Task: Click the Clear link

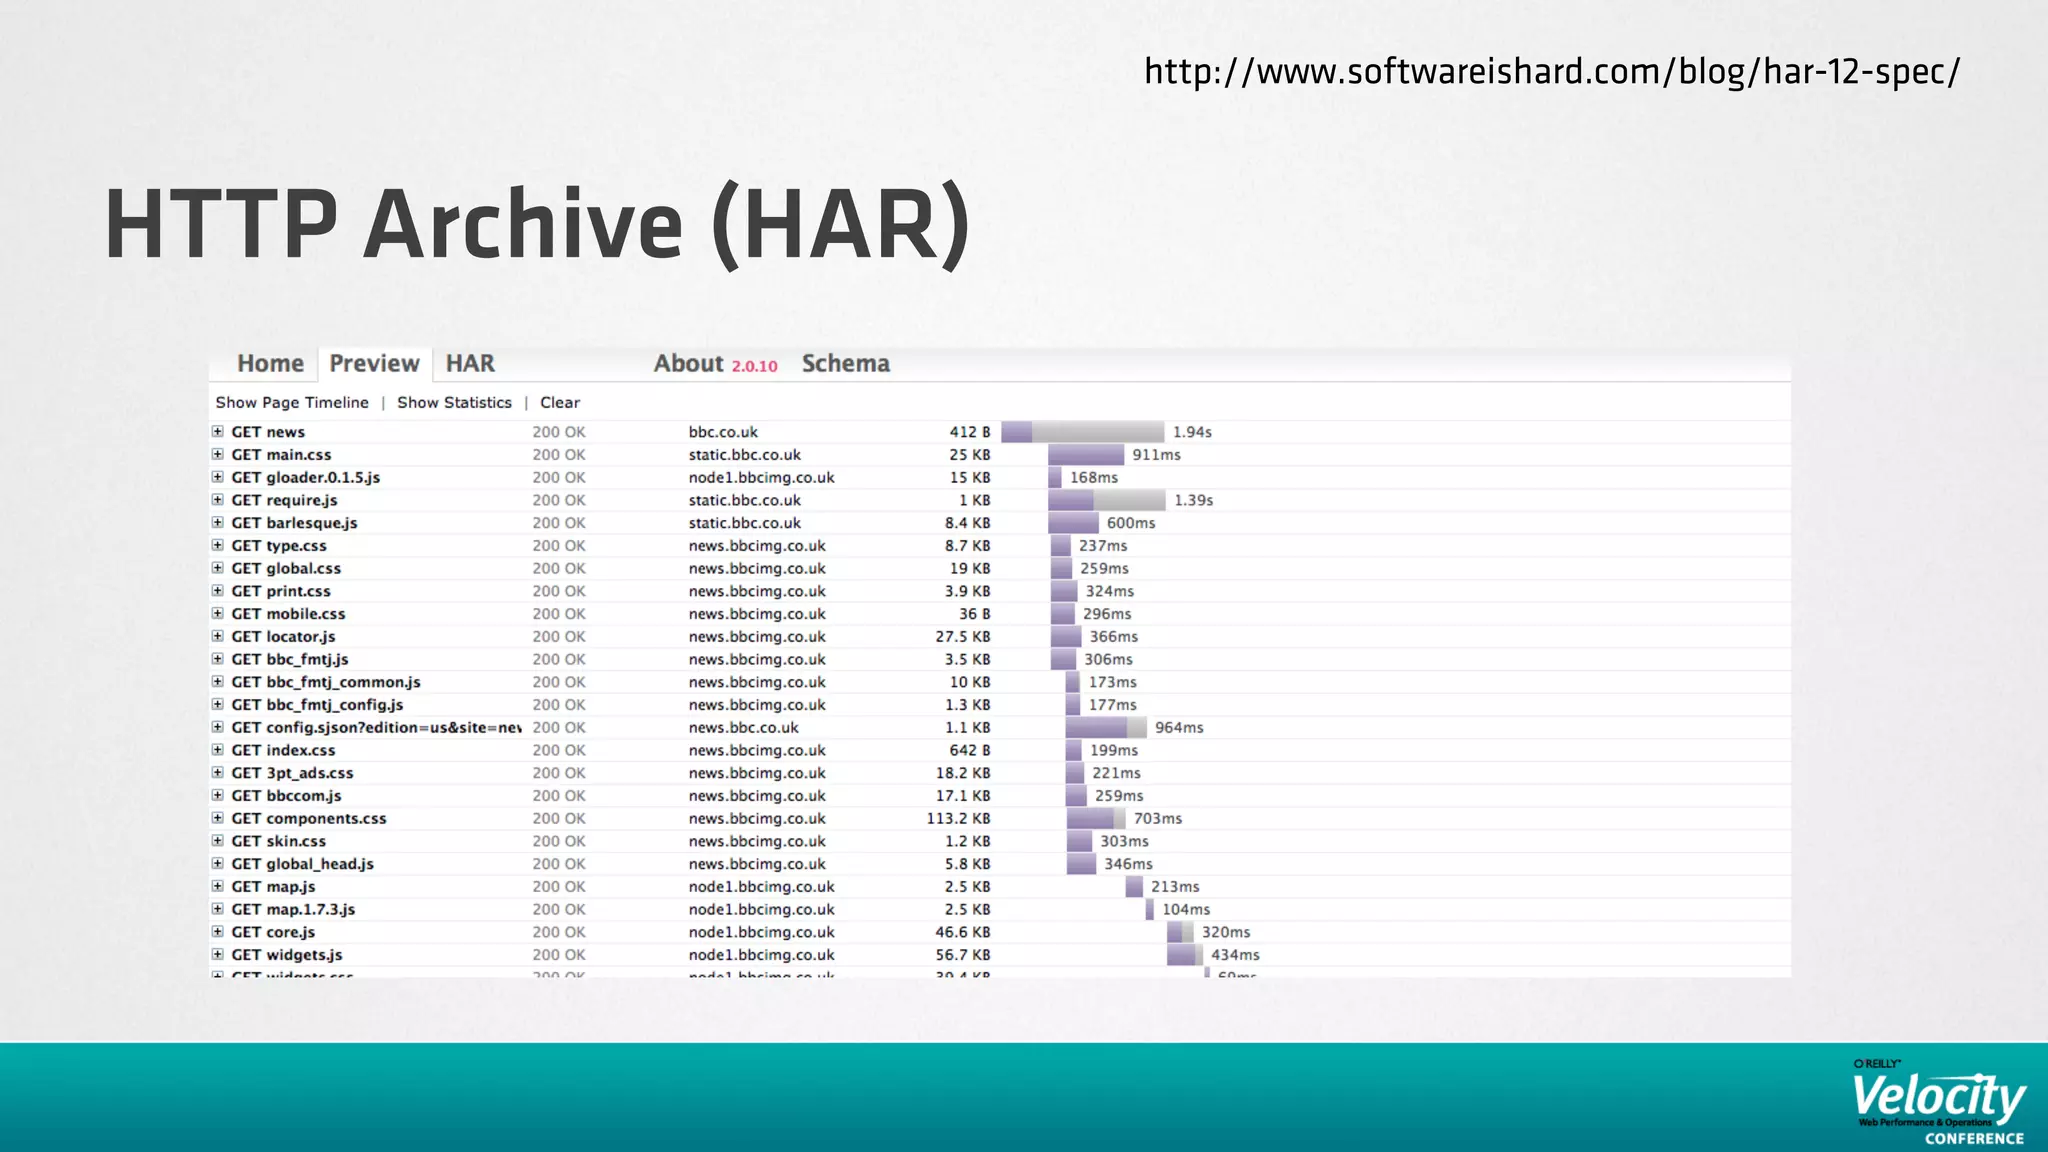Action: tap(560, 403)
